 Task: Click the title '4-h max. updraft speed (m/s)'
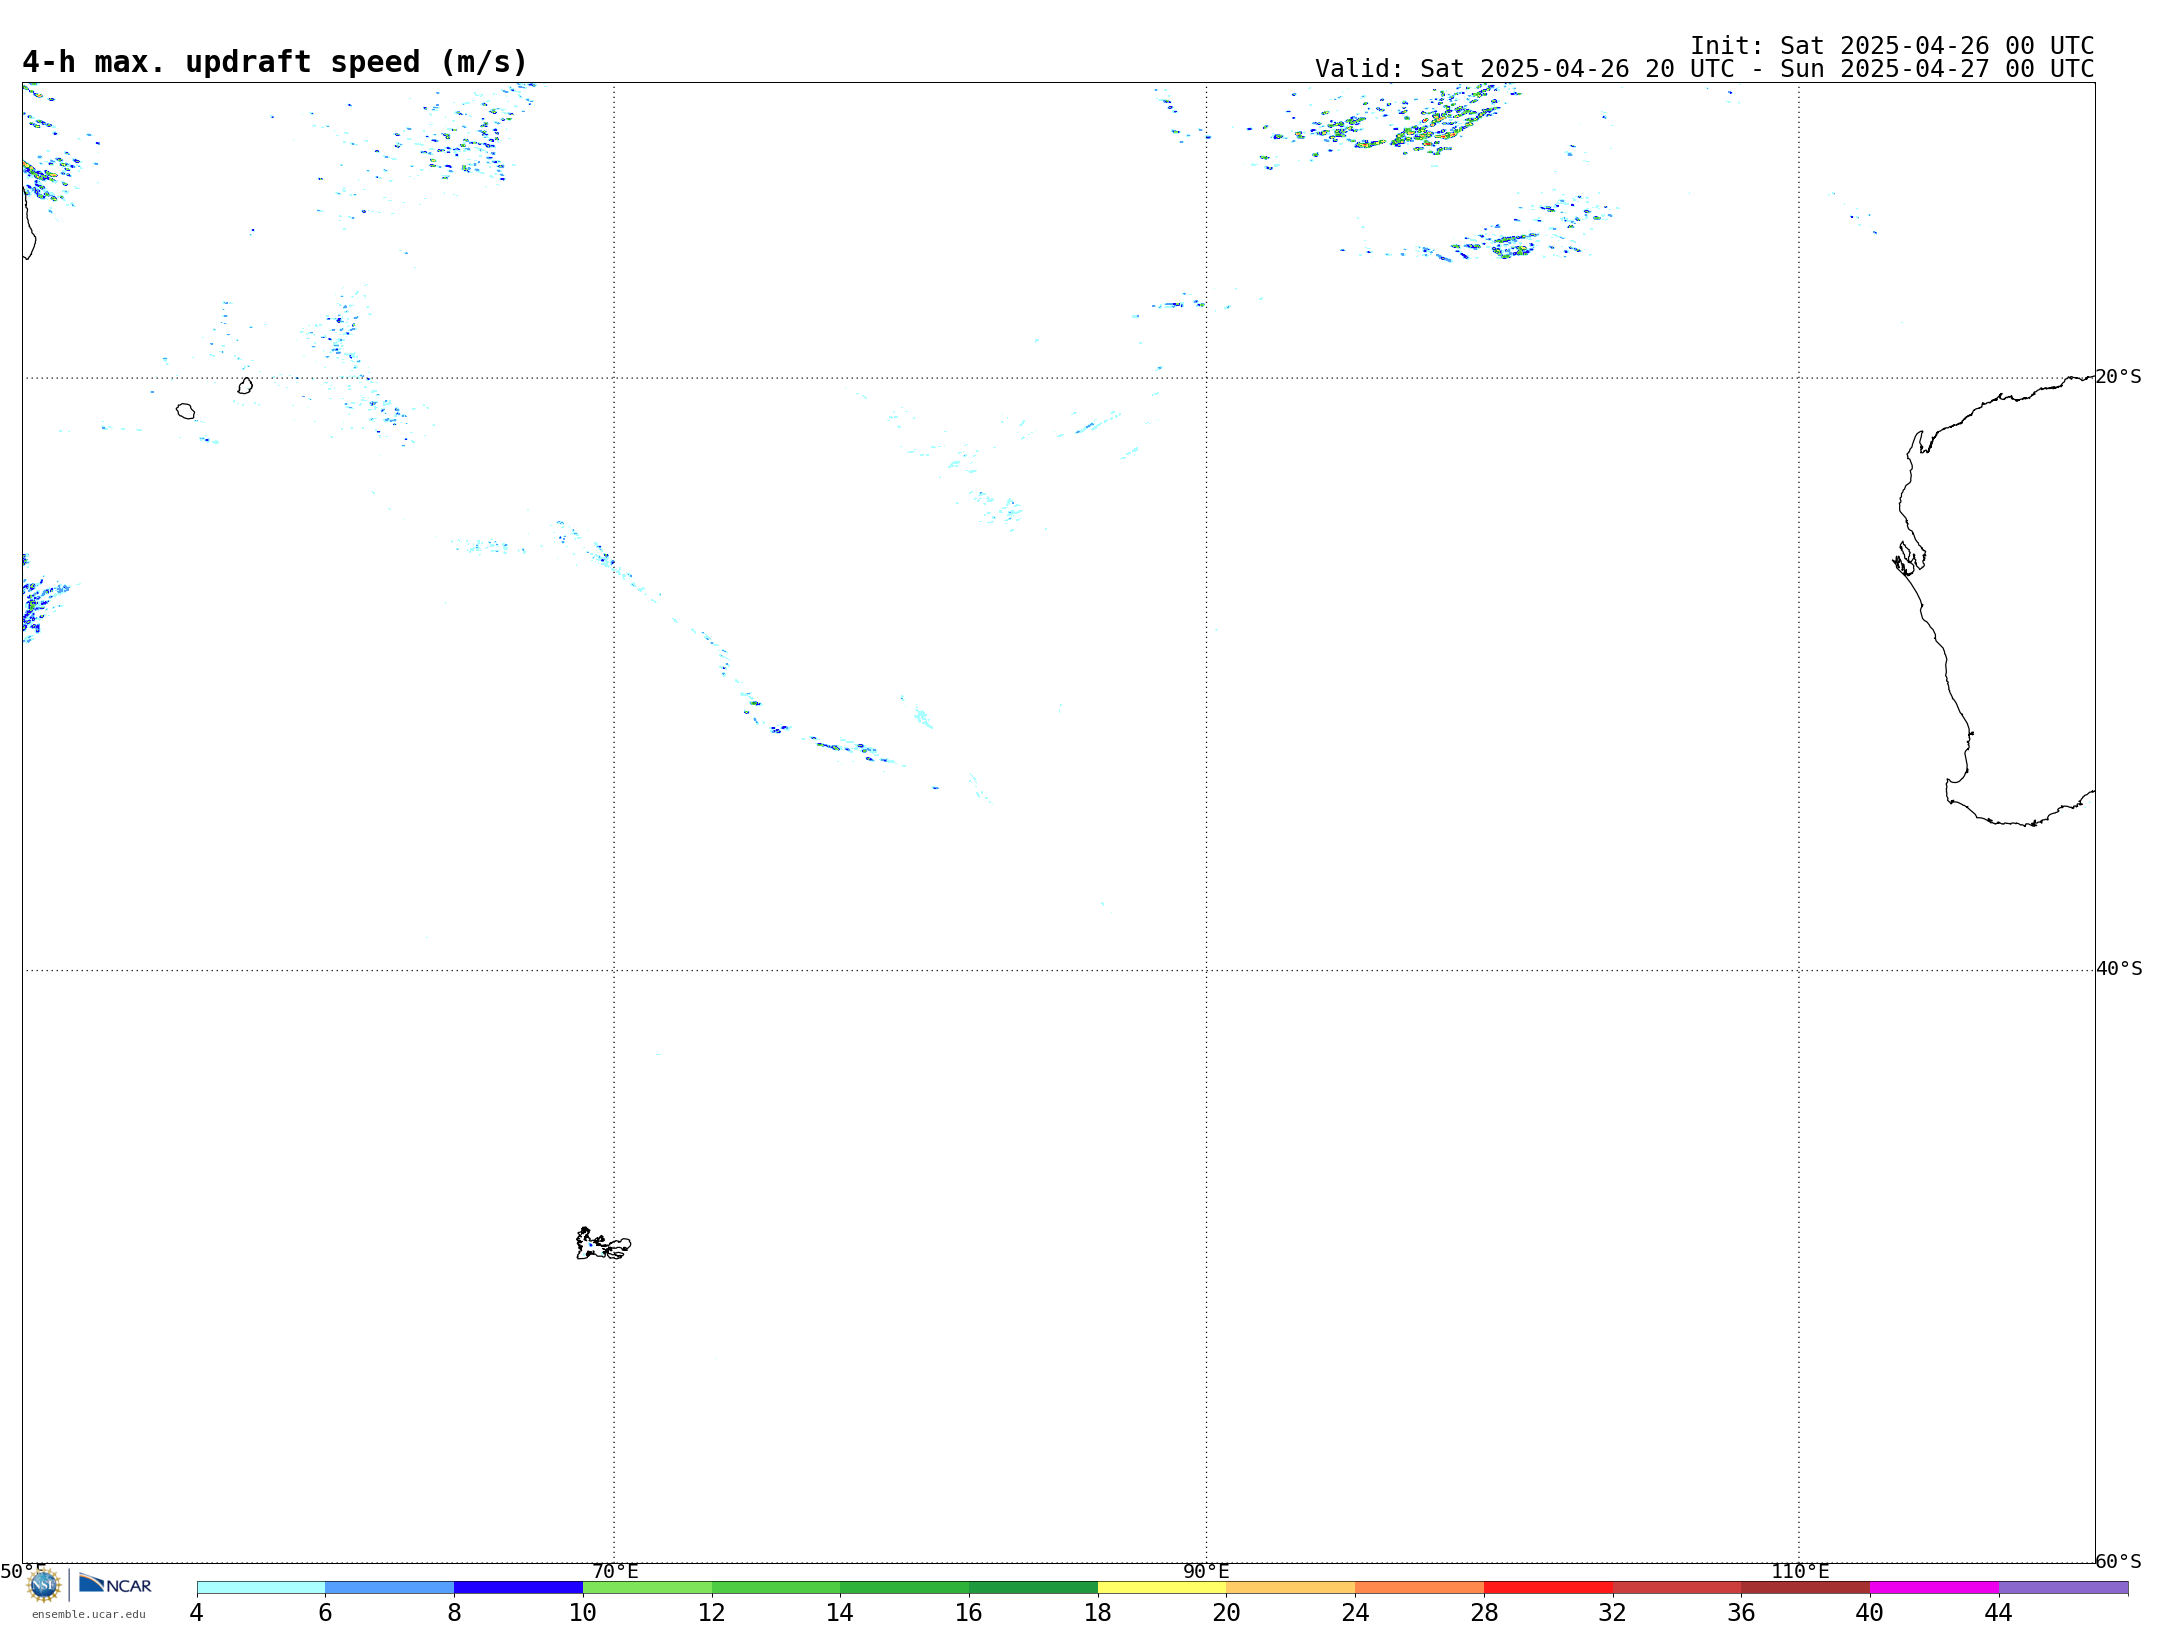click(275, 62)
